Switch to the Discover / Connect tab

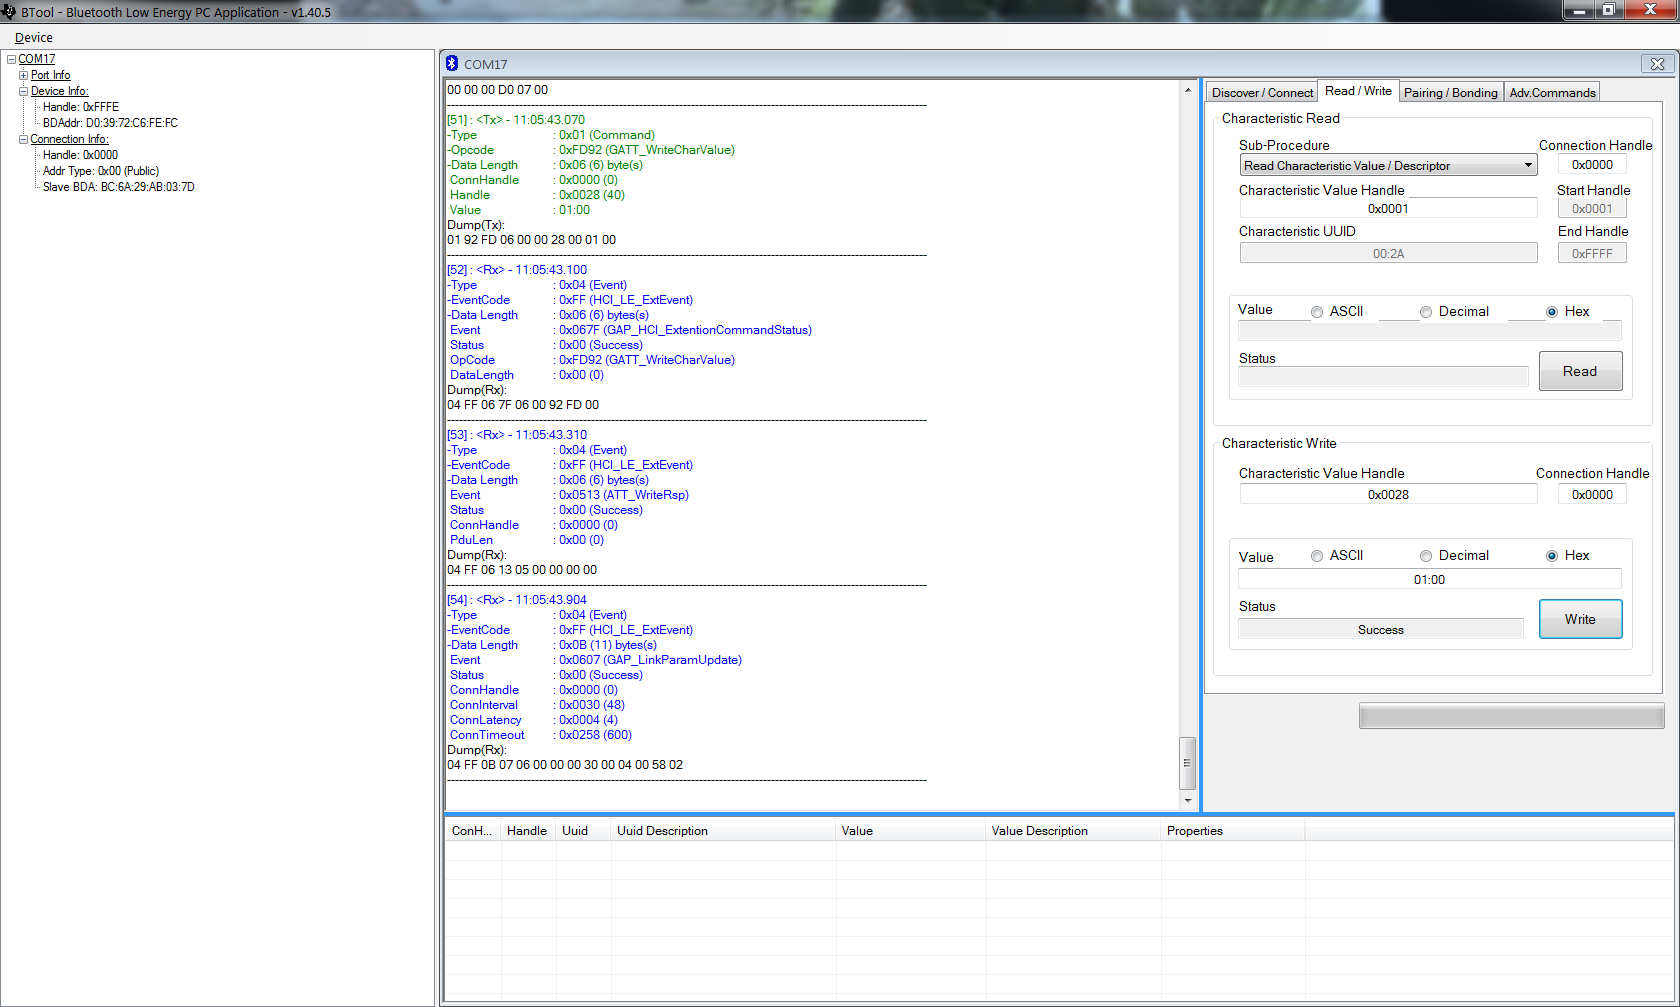(x=1262, y=92)
